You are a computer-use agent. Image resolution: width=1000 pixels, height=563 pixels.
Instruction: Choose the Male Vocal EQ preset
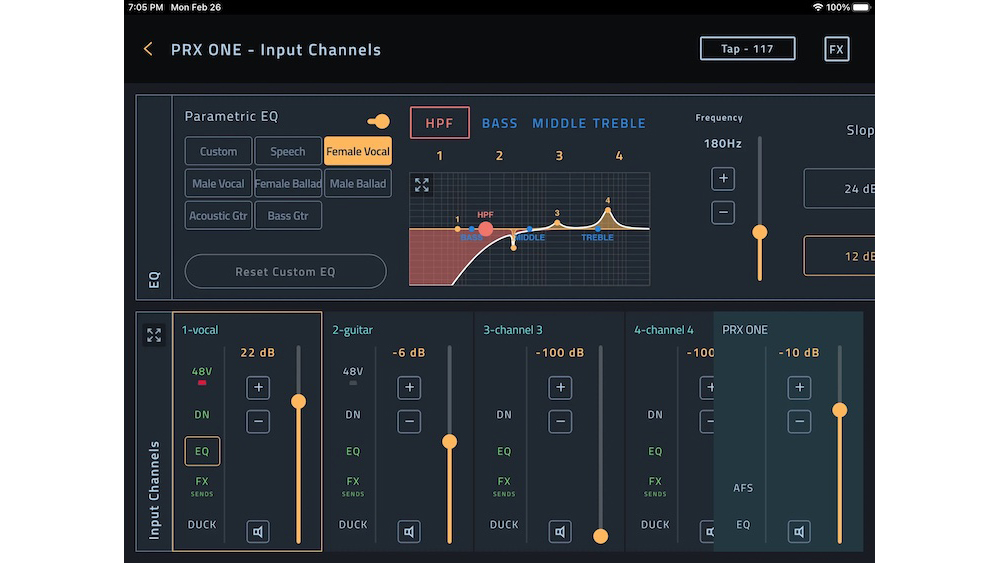[x=218, y=183]
